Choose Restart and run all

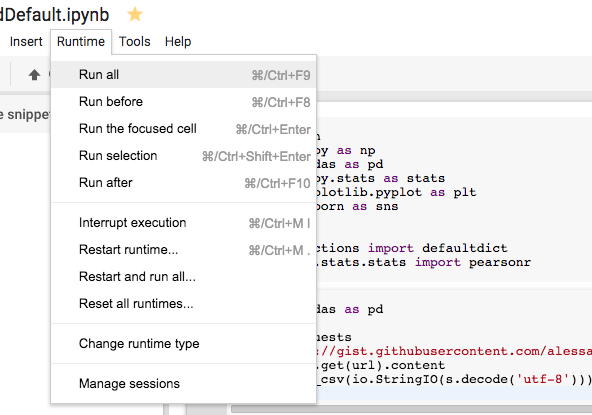pos(183,277)
